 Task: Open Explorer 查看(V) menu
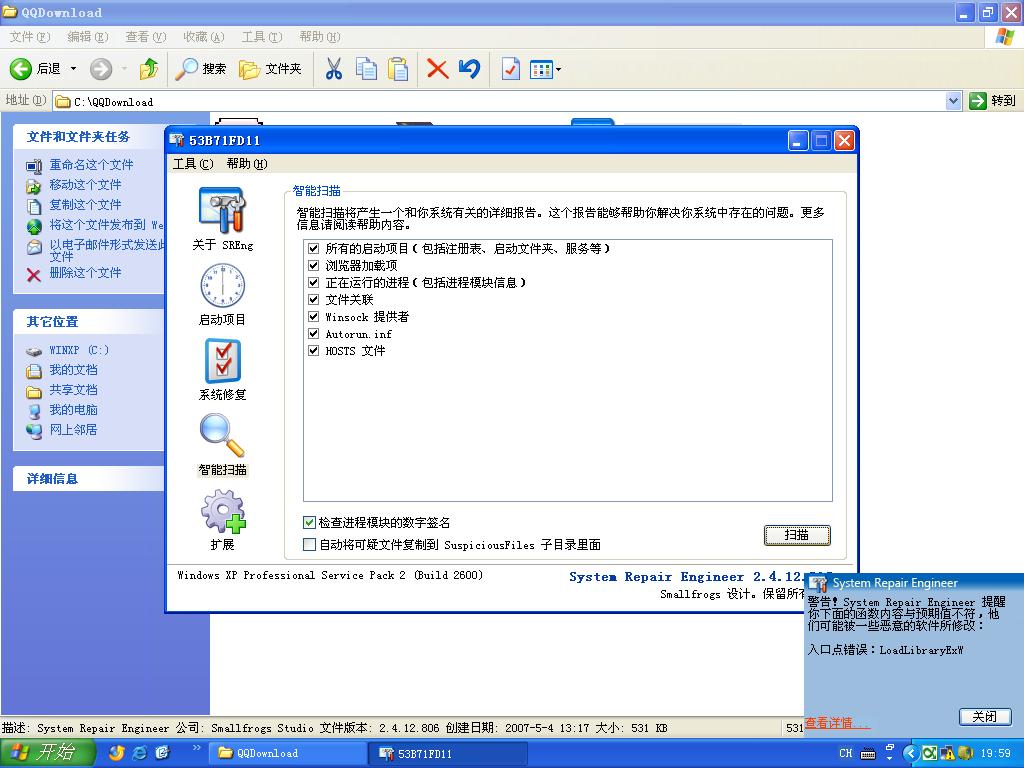tap(146, 37)
